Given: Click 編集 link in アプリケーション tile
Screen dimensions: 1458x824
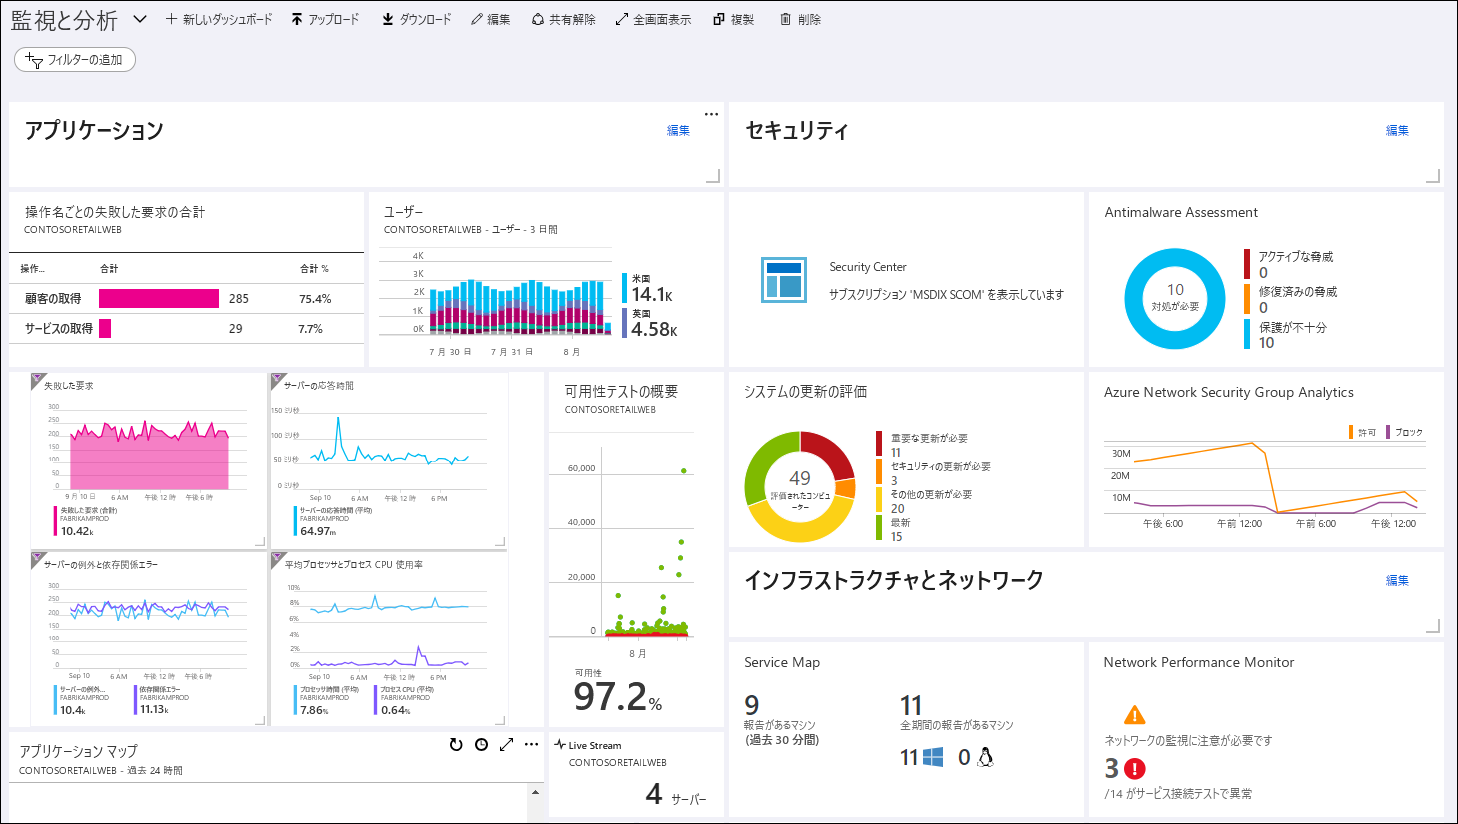Looking at the screenshot, I should click(x=678, y=130).
